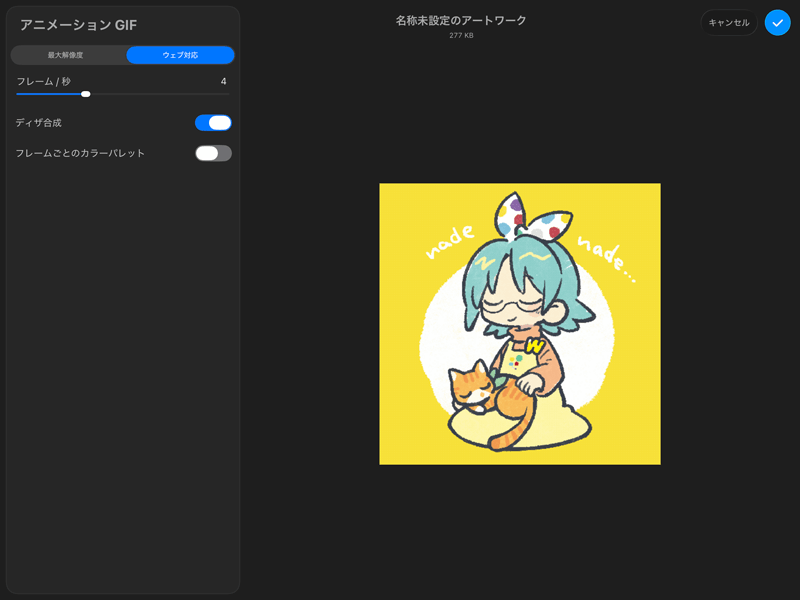Click the フレームごとのカラーパレット label text
Viewport: 800px width, 600px height.
(80, 153)
